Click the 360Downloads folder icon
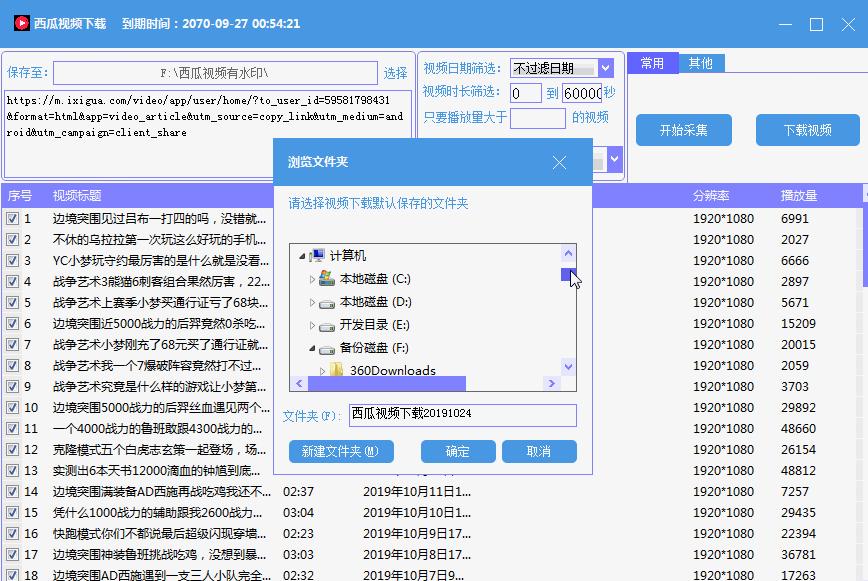The width and height of the screenshot is (868, 581). point(336,370)
